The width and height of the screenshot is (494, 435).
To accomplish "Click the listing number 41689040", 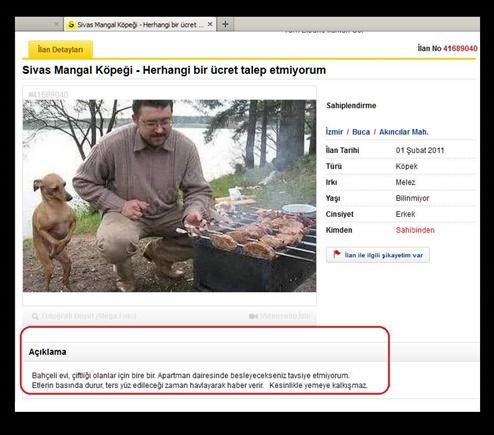I will click(460, 49).
